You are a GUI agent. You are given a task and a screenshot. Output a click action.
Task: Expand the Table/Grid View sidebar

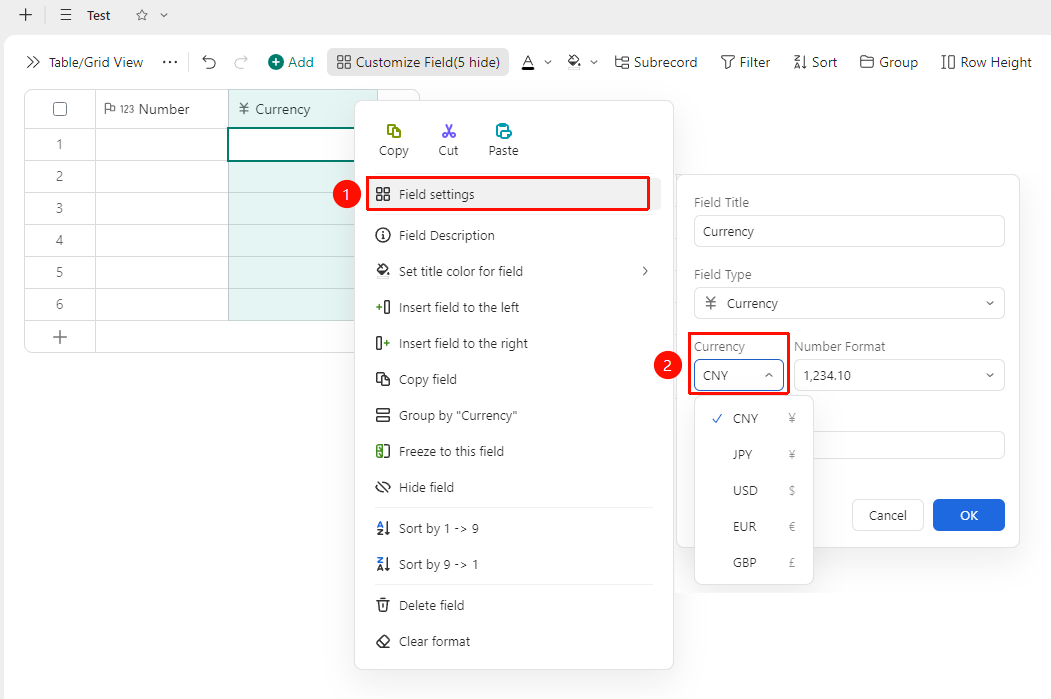33,62
